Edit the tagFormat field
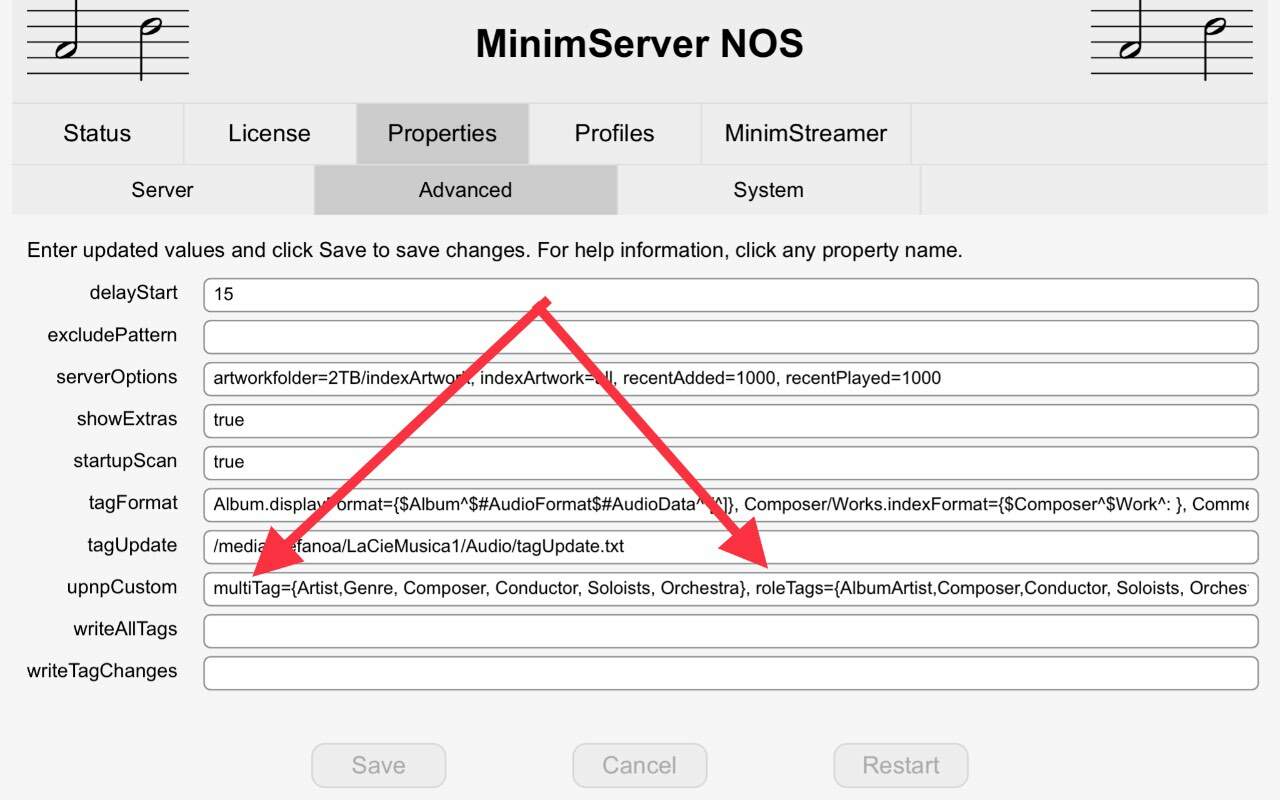 [x=730, y=505]
